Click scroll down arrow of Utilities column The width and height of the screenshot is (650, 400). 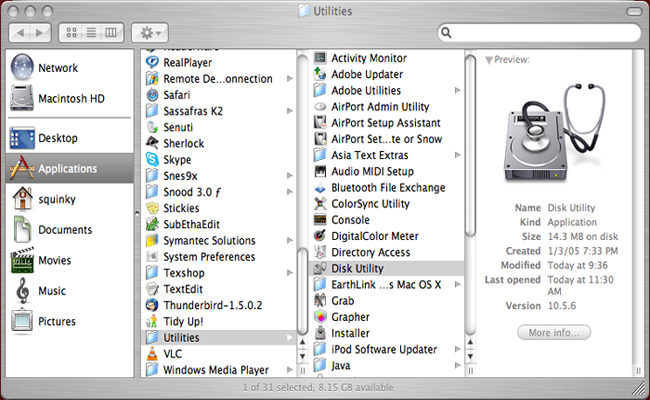[x=470, y=356]
